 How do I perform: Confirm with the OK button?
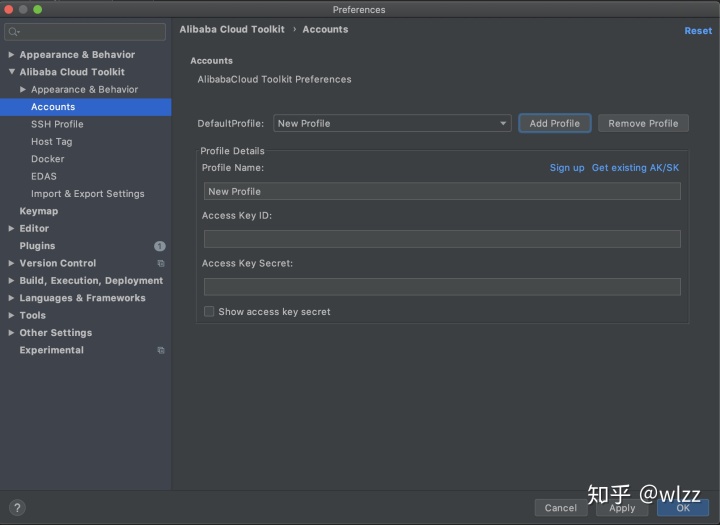point(683,508)
